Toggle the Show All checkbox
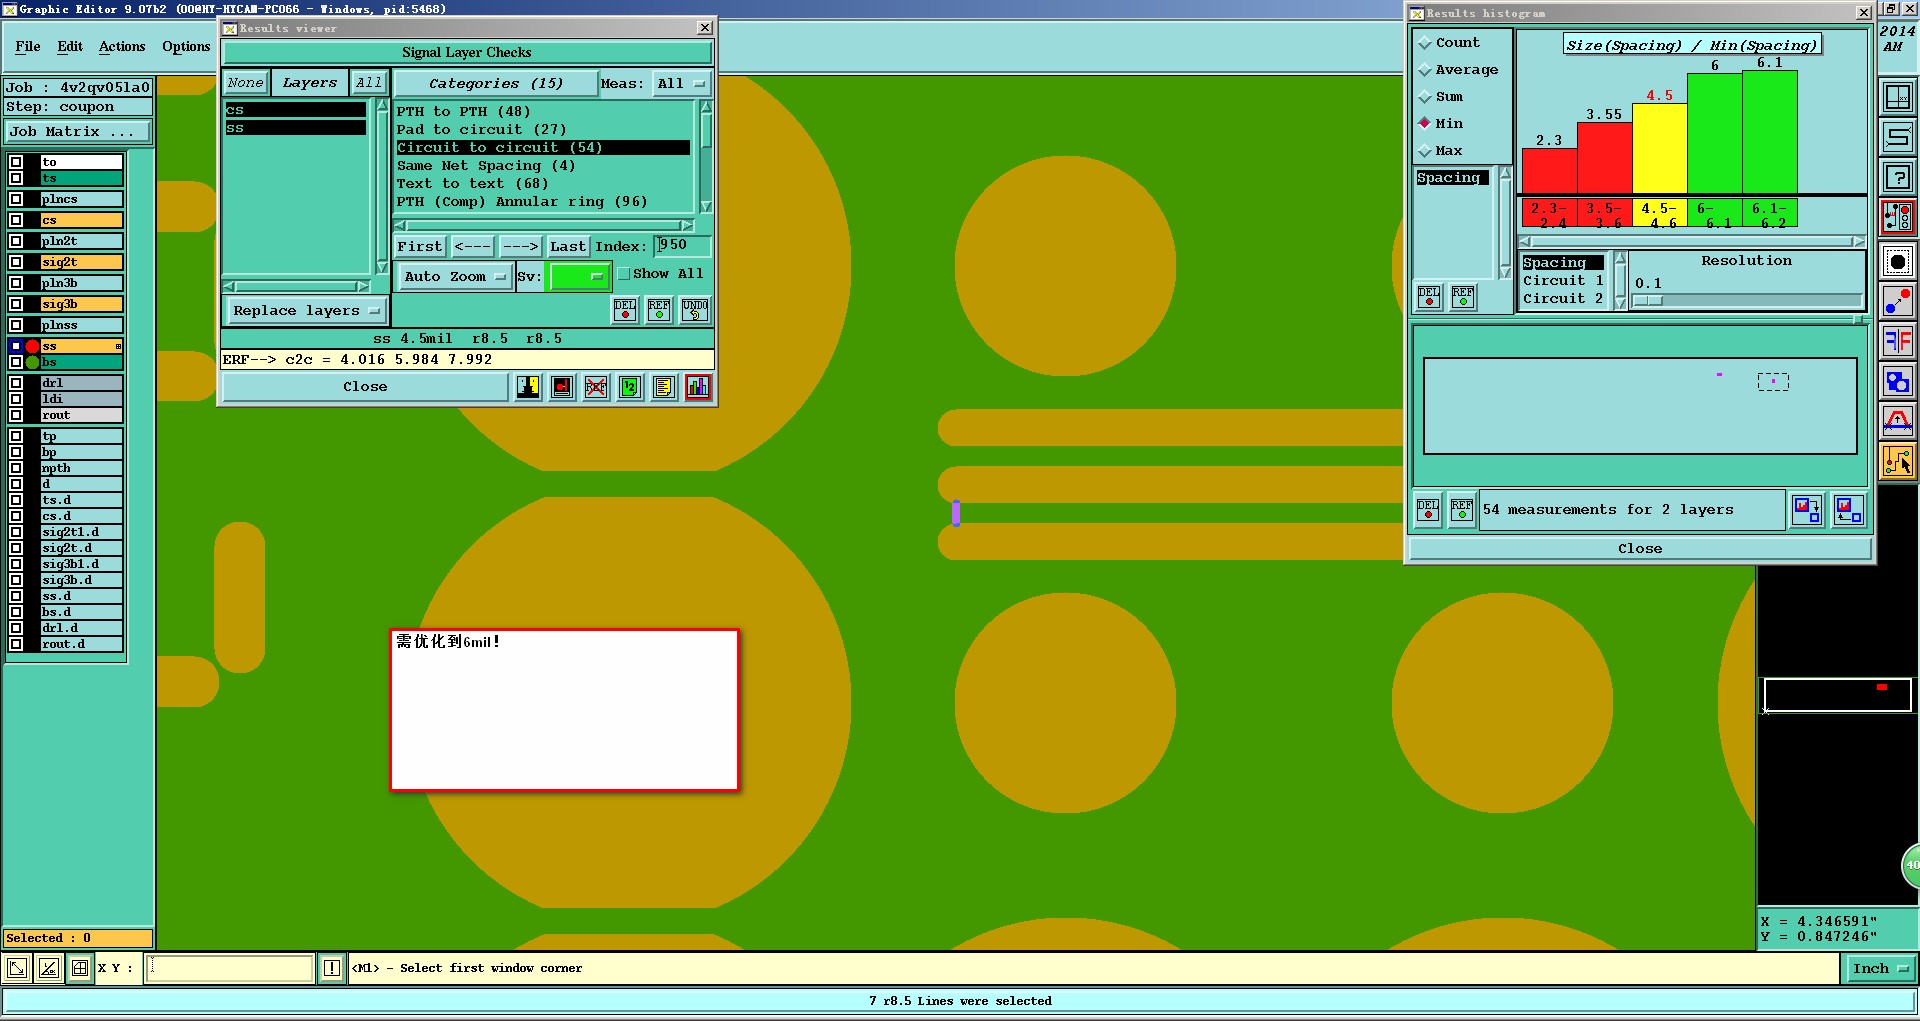This screenshot has height=1021, width=1920. pyautogui.click(x=624, y=274)
